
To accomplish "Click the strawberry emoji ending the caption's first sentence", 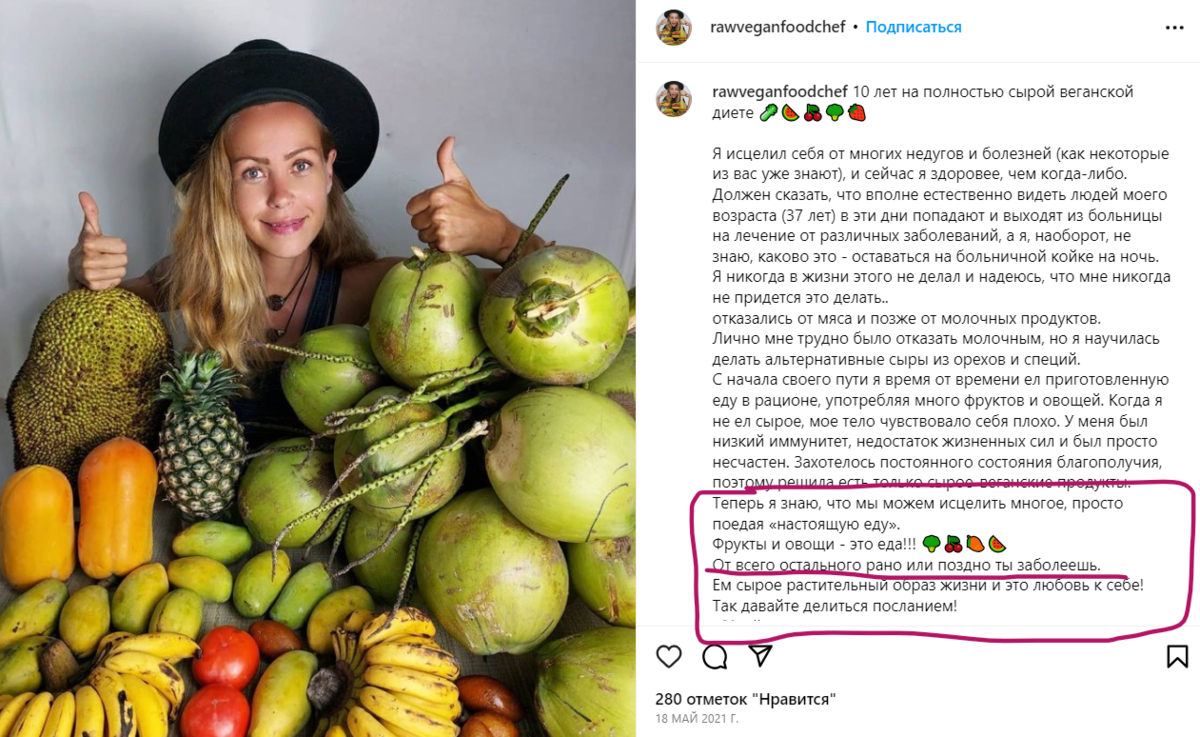I will click(856, 113).
